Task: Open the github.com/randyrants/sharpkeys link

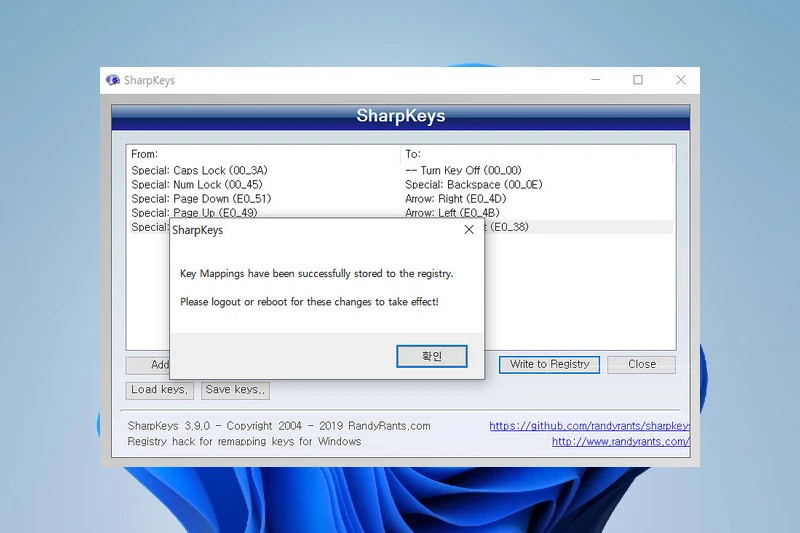Action: (589, 426)
